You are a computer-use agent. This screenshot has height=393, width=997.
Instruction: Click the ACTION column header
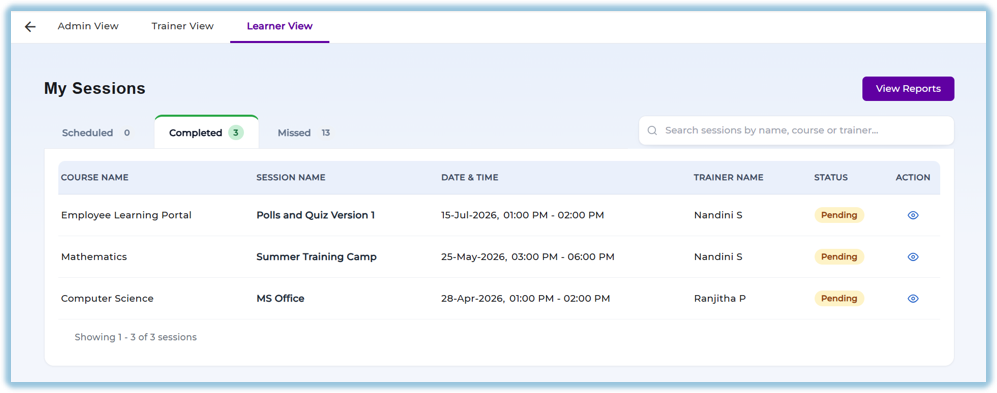coord(913,177)
